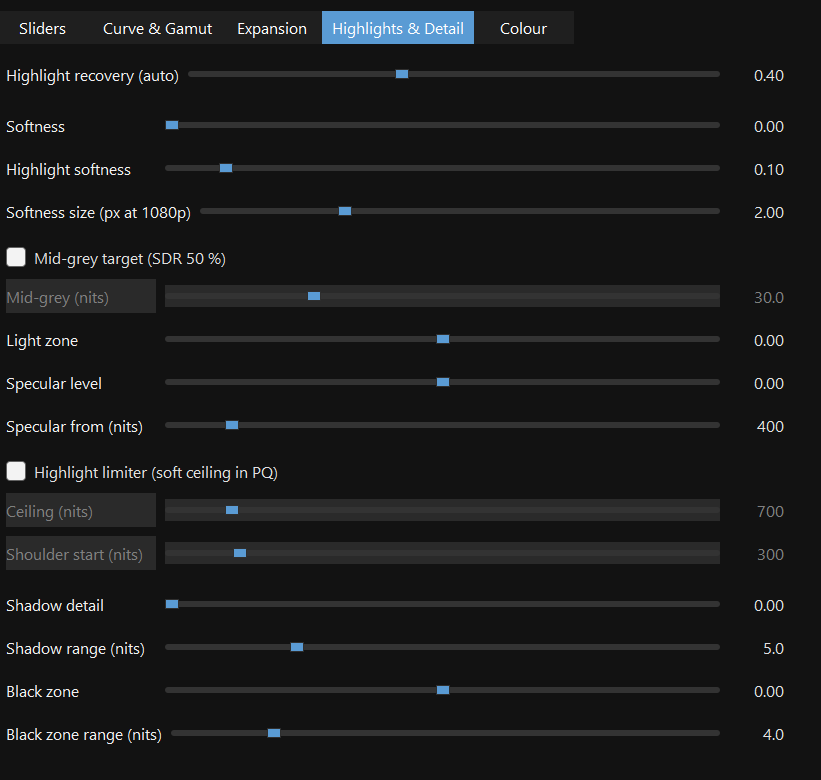Click the Black zone range slider handle
Screen dimensions: 821x780
pos(274,733)
